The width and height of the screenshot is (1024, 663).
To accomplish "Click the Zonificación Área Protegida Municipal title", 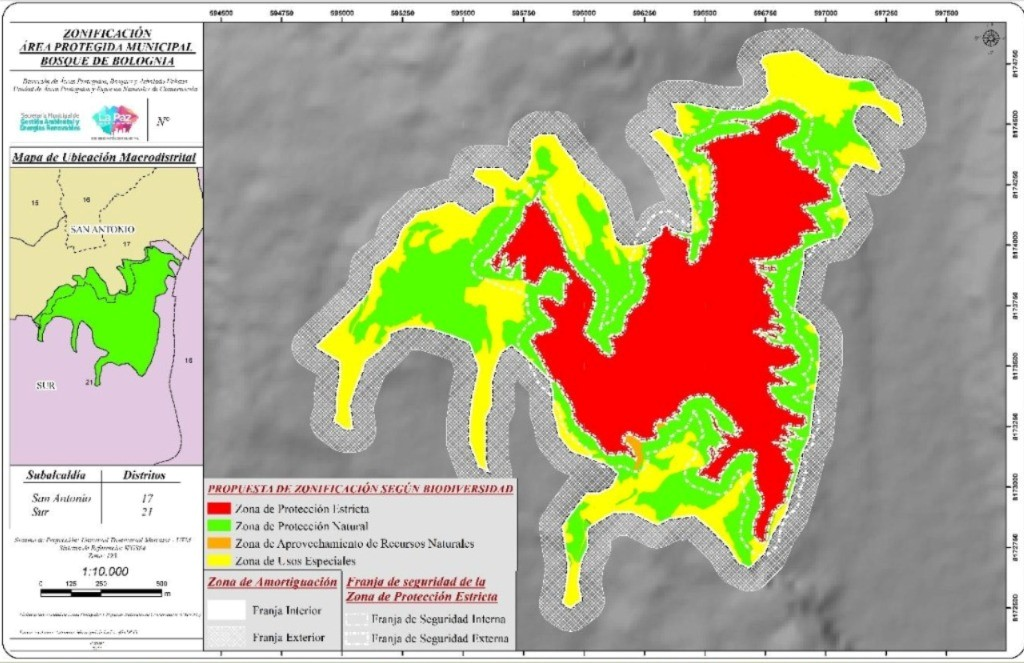I will point(107,47).
